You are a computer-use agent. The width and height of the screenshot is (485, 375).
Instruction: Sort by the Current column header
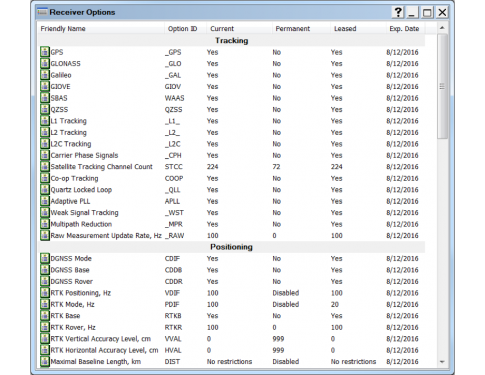(239, 29)
